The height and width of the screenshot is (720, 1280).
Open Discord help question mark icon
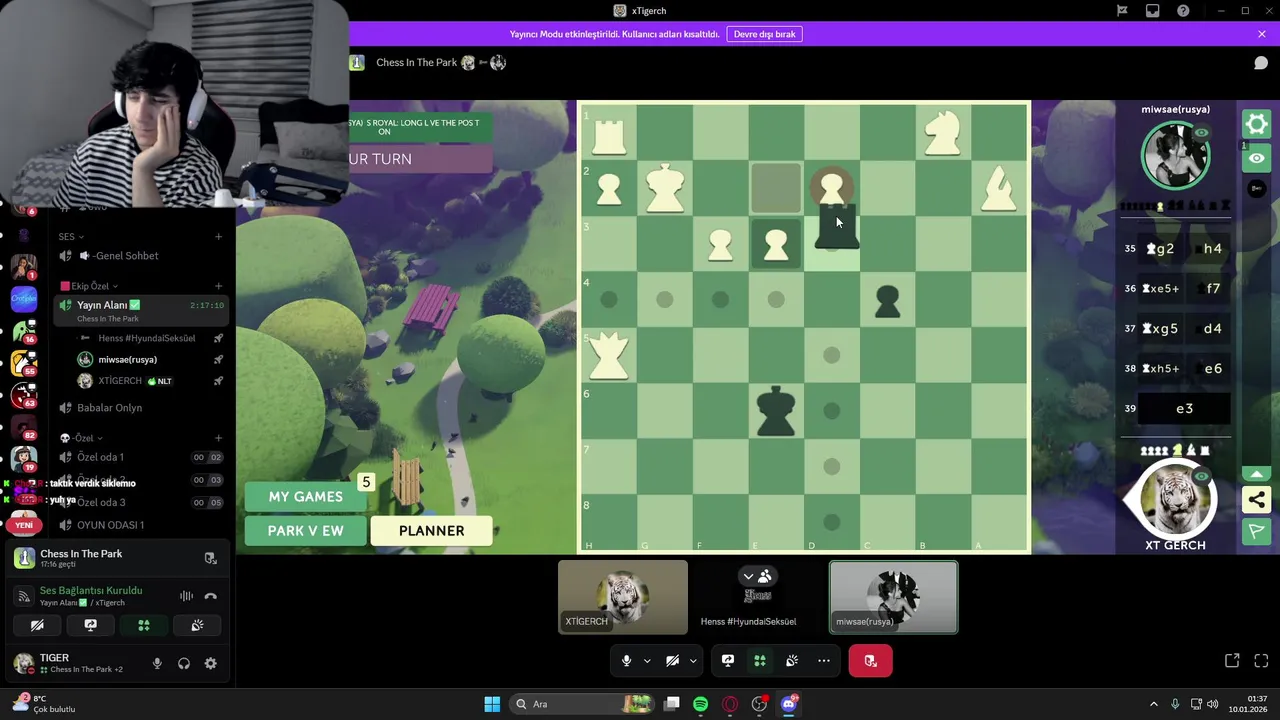[x=1184, y=11]
